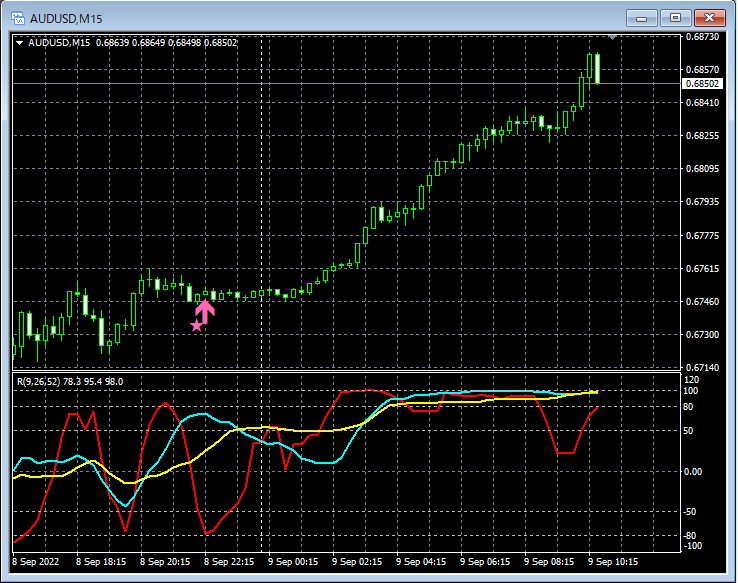The width and height of the screenshot is (738, 583).
Task: Click the 9 Sep 00:15 time label
Action: pos(293,562)
